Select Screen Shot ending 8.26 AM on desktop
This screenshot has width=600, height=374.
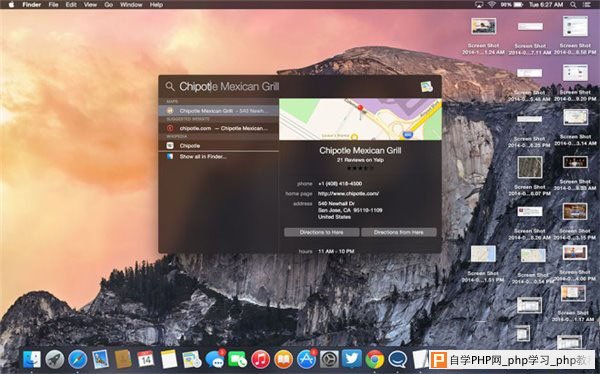pyautogui.click(x=530, y=223)
